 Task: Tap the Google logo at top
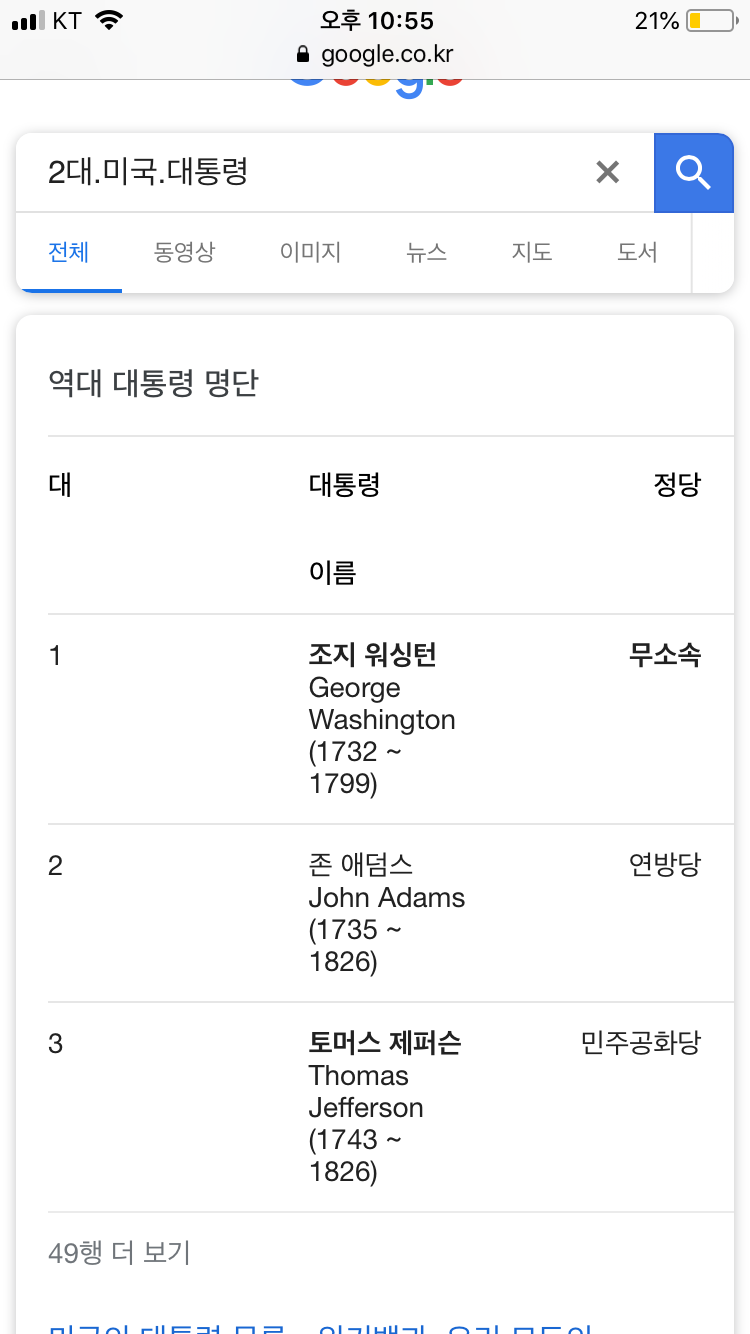pos(376,86)
